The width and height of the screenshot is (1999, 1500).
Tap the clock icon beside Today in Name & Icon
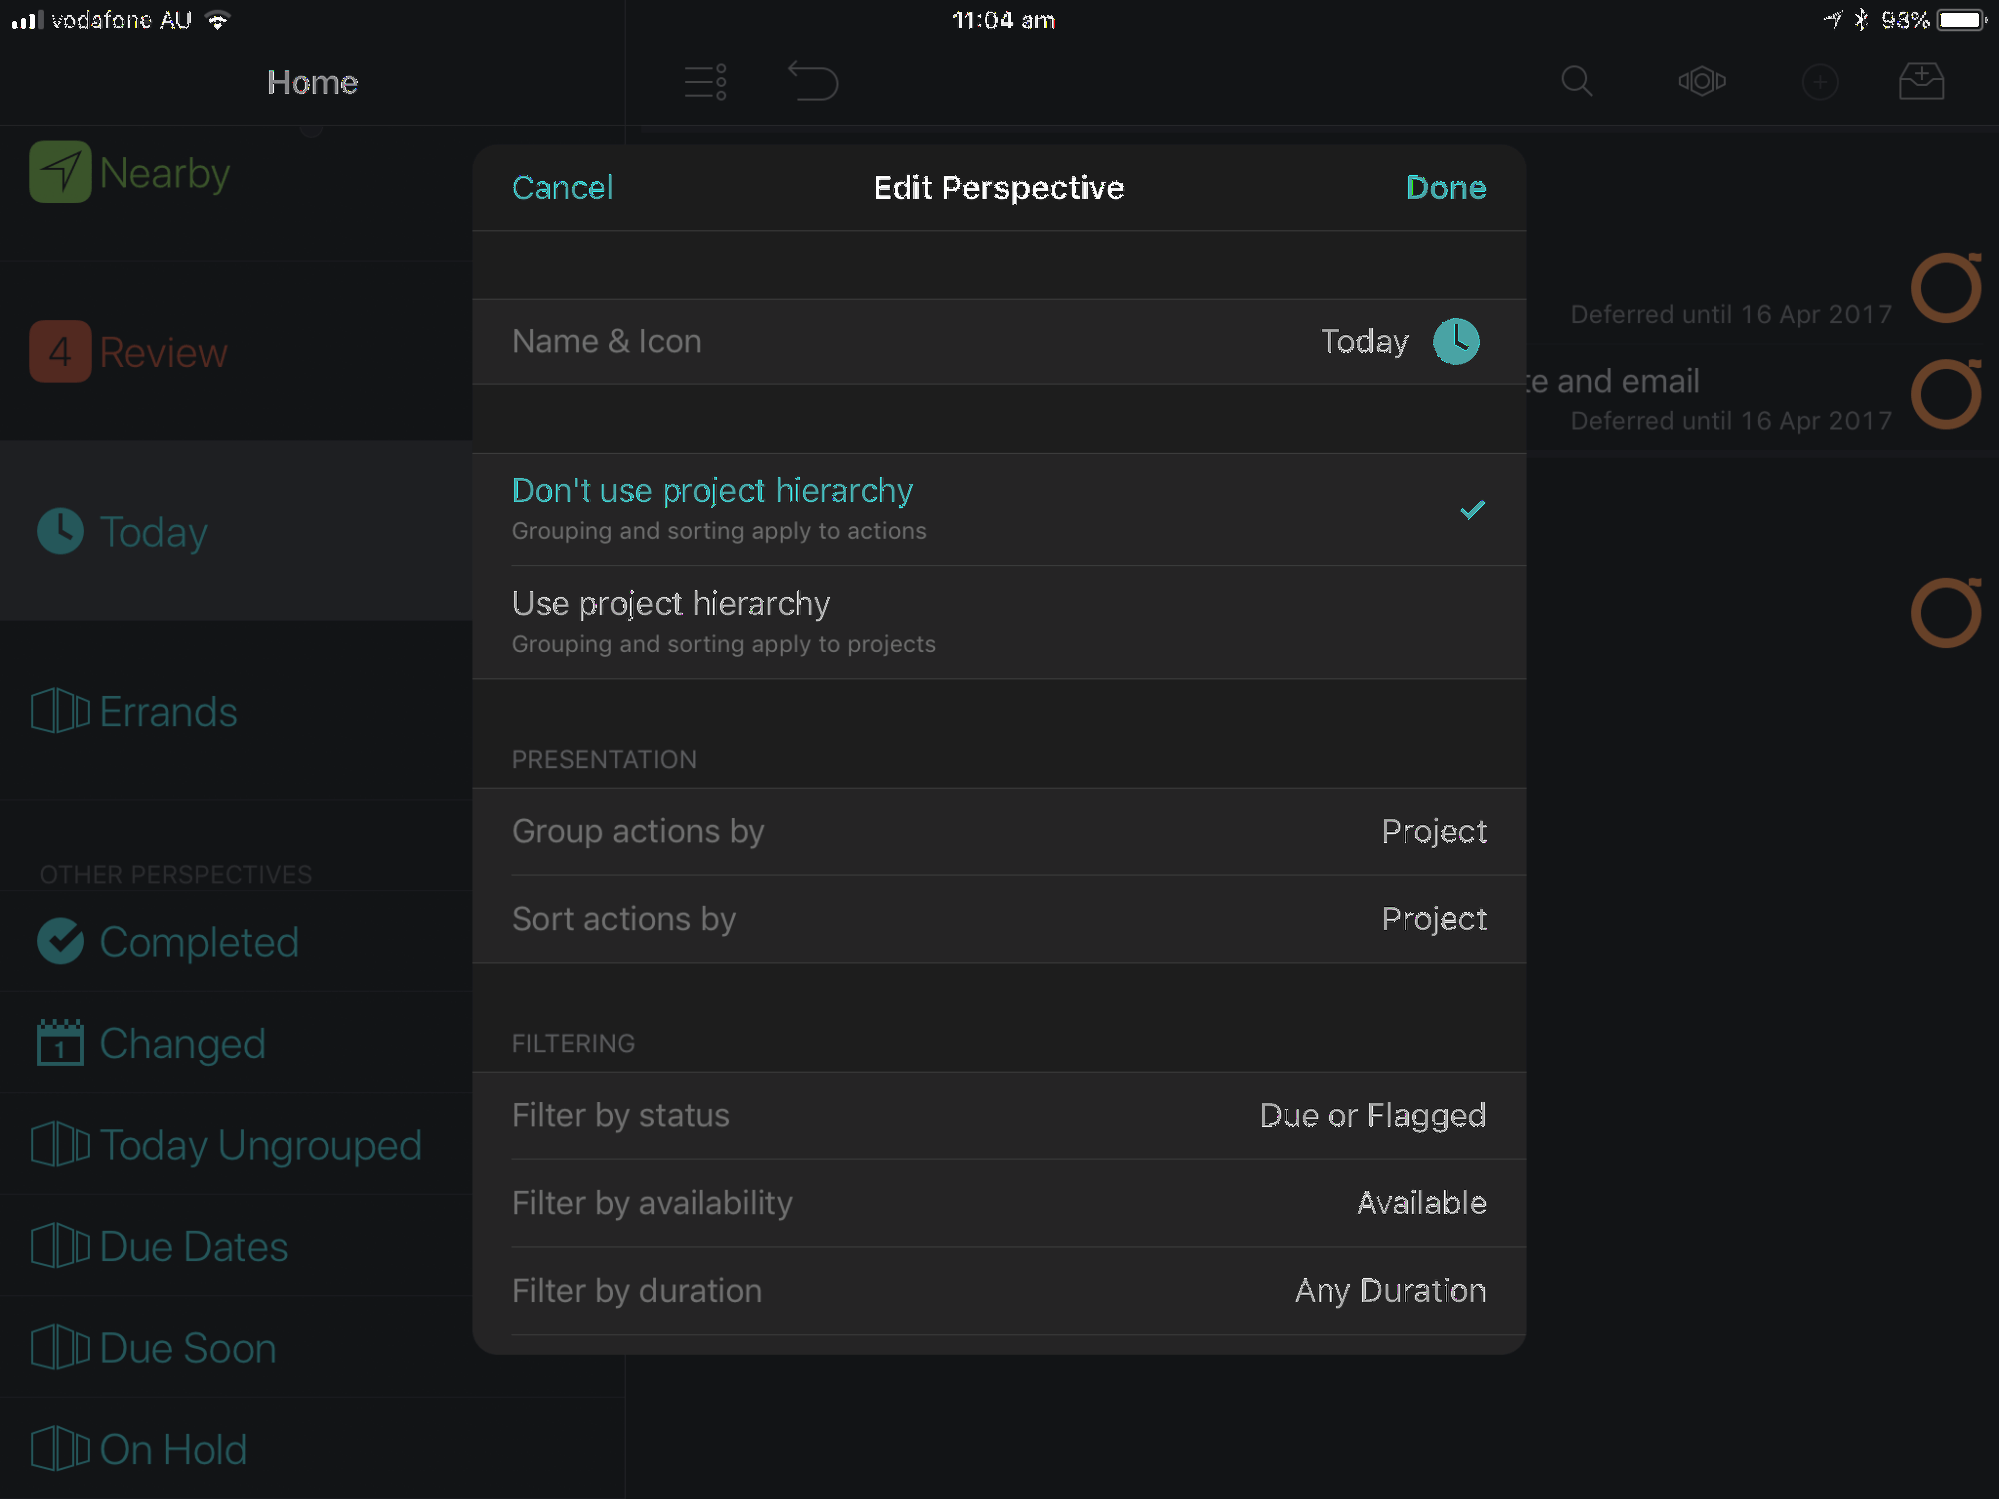[x=1456, y=341]
